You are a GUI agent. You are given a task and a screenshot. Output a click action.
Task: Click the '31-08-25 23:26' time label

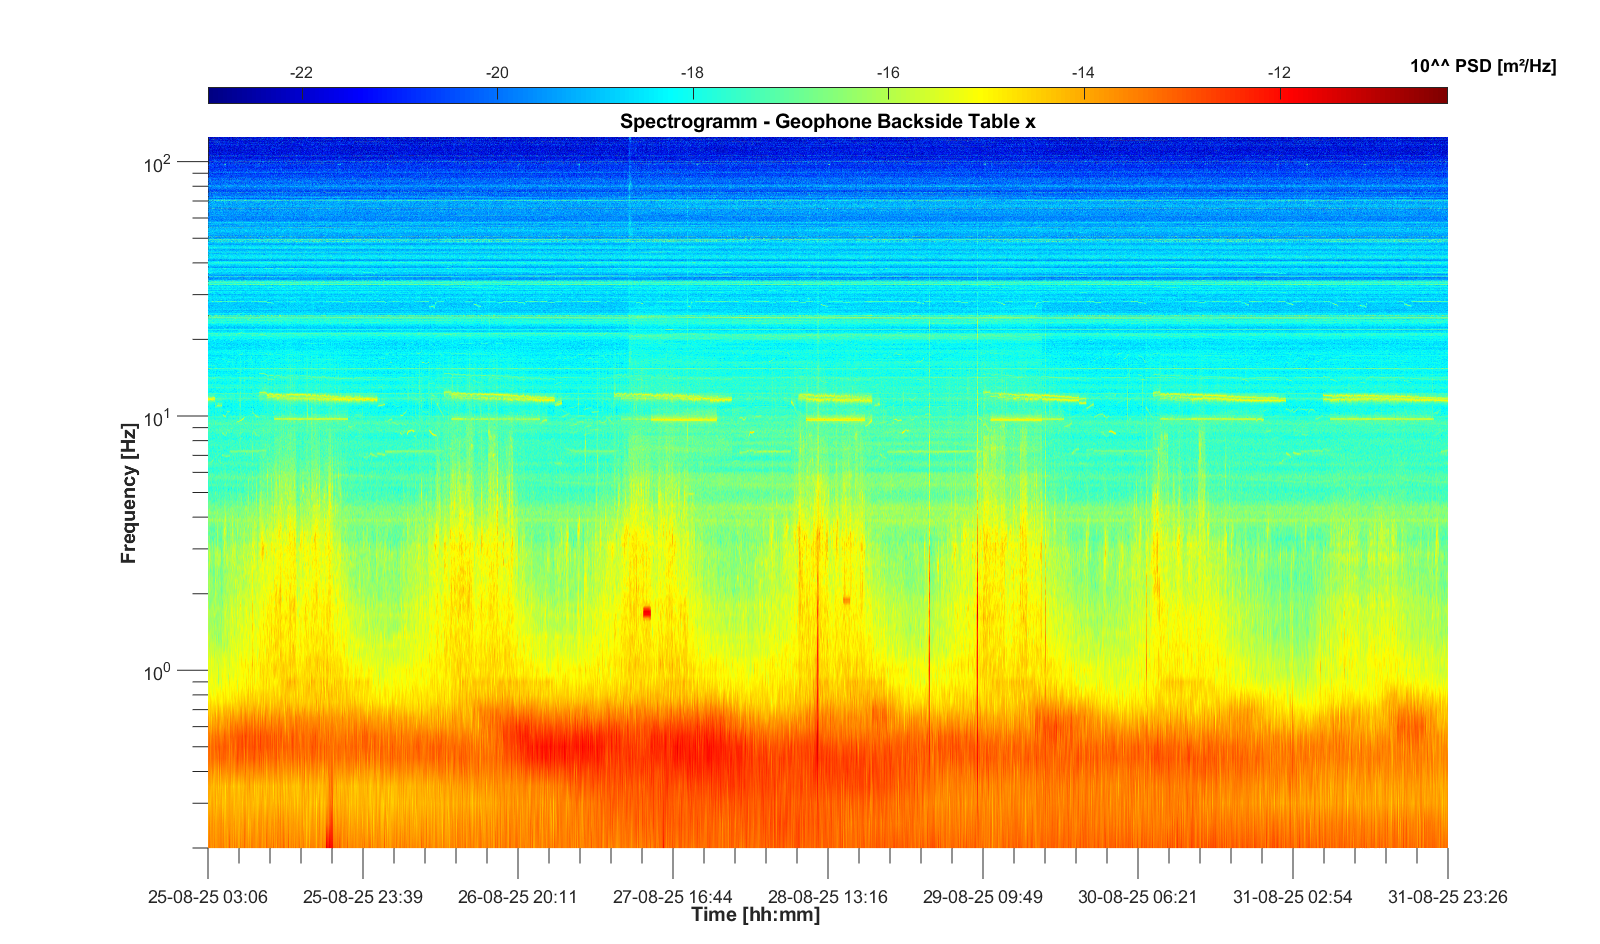[1447, 897]
